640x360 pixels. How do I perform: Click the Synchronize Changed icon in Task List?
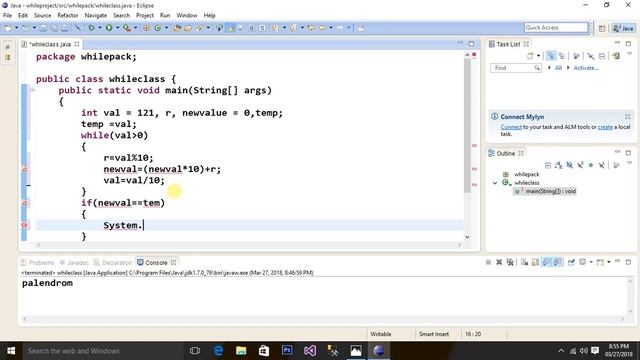616,56
